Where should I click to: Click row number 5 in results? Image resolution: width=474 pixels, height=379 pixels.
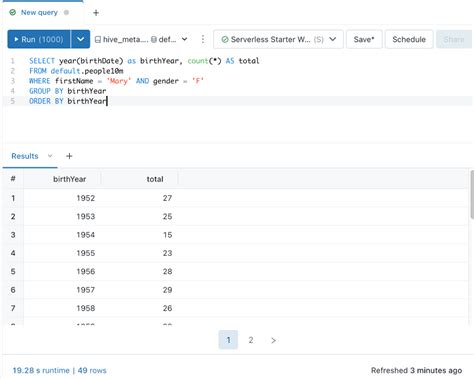click(x=13, y=271)
